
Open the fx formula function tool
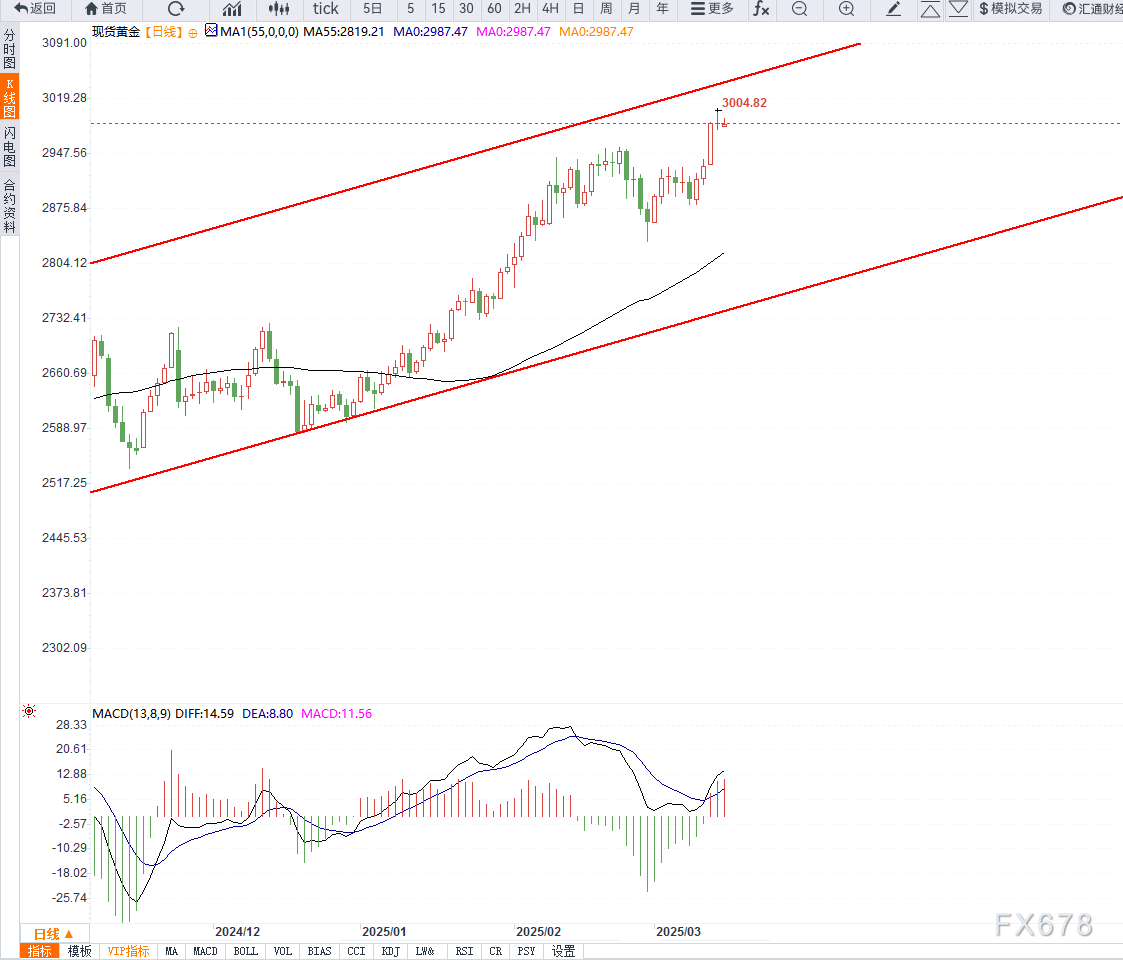tap(761, 9)
